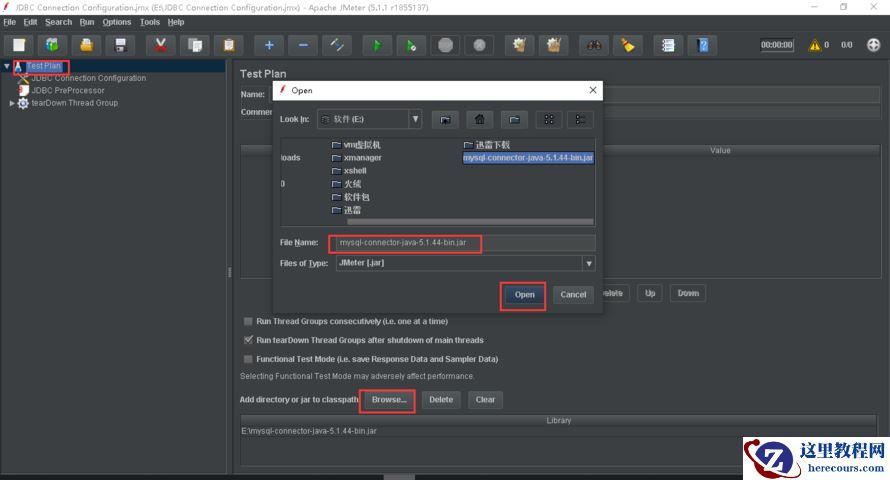Click the Browse... classpath button
The height and width of the screenshot is (480, 890).
pyautogui.click(x=388, y=399)
